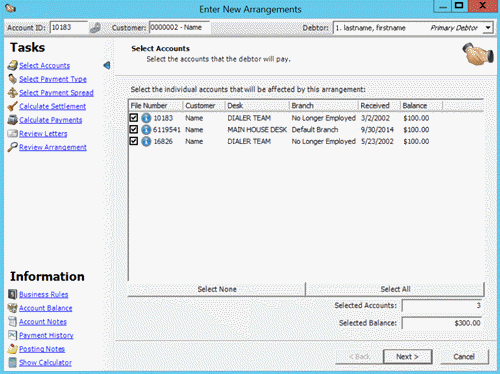Minimize the Enter New Arrangements window
Screen dimensions: 500x374
pyautogui.click(x=443, y=6)
